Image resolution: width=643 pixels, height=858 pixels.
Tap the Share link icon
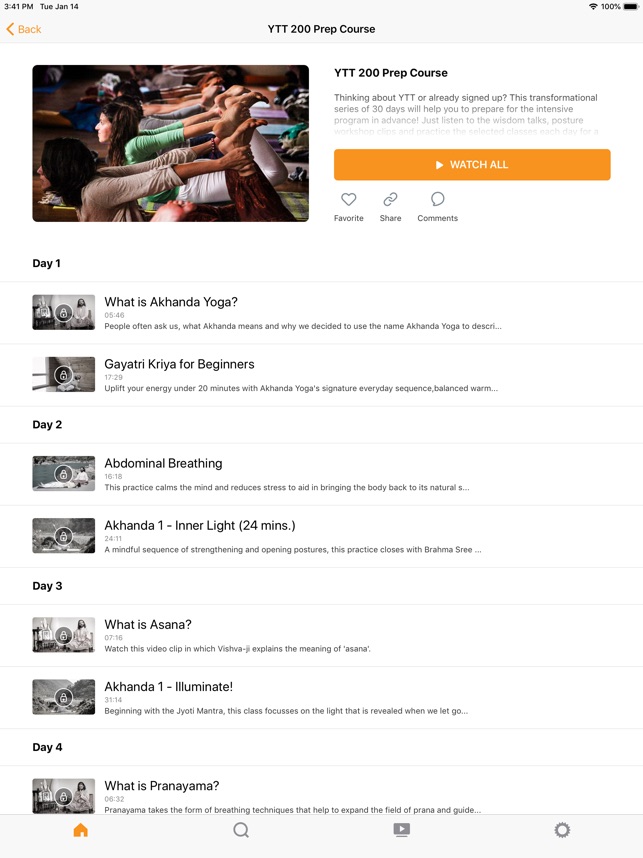pos(390,199)
